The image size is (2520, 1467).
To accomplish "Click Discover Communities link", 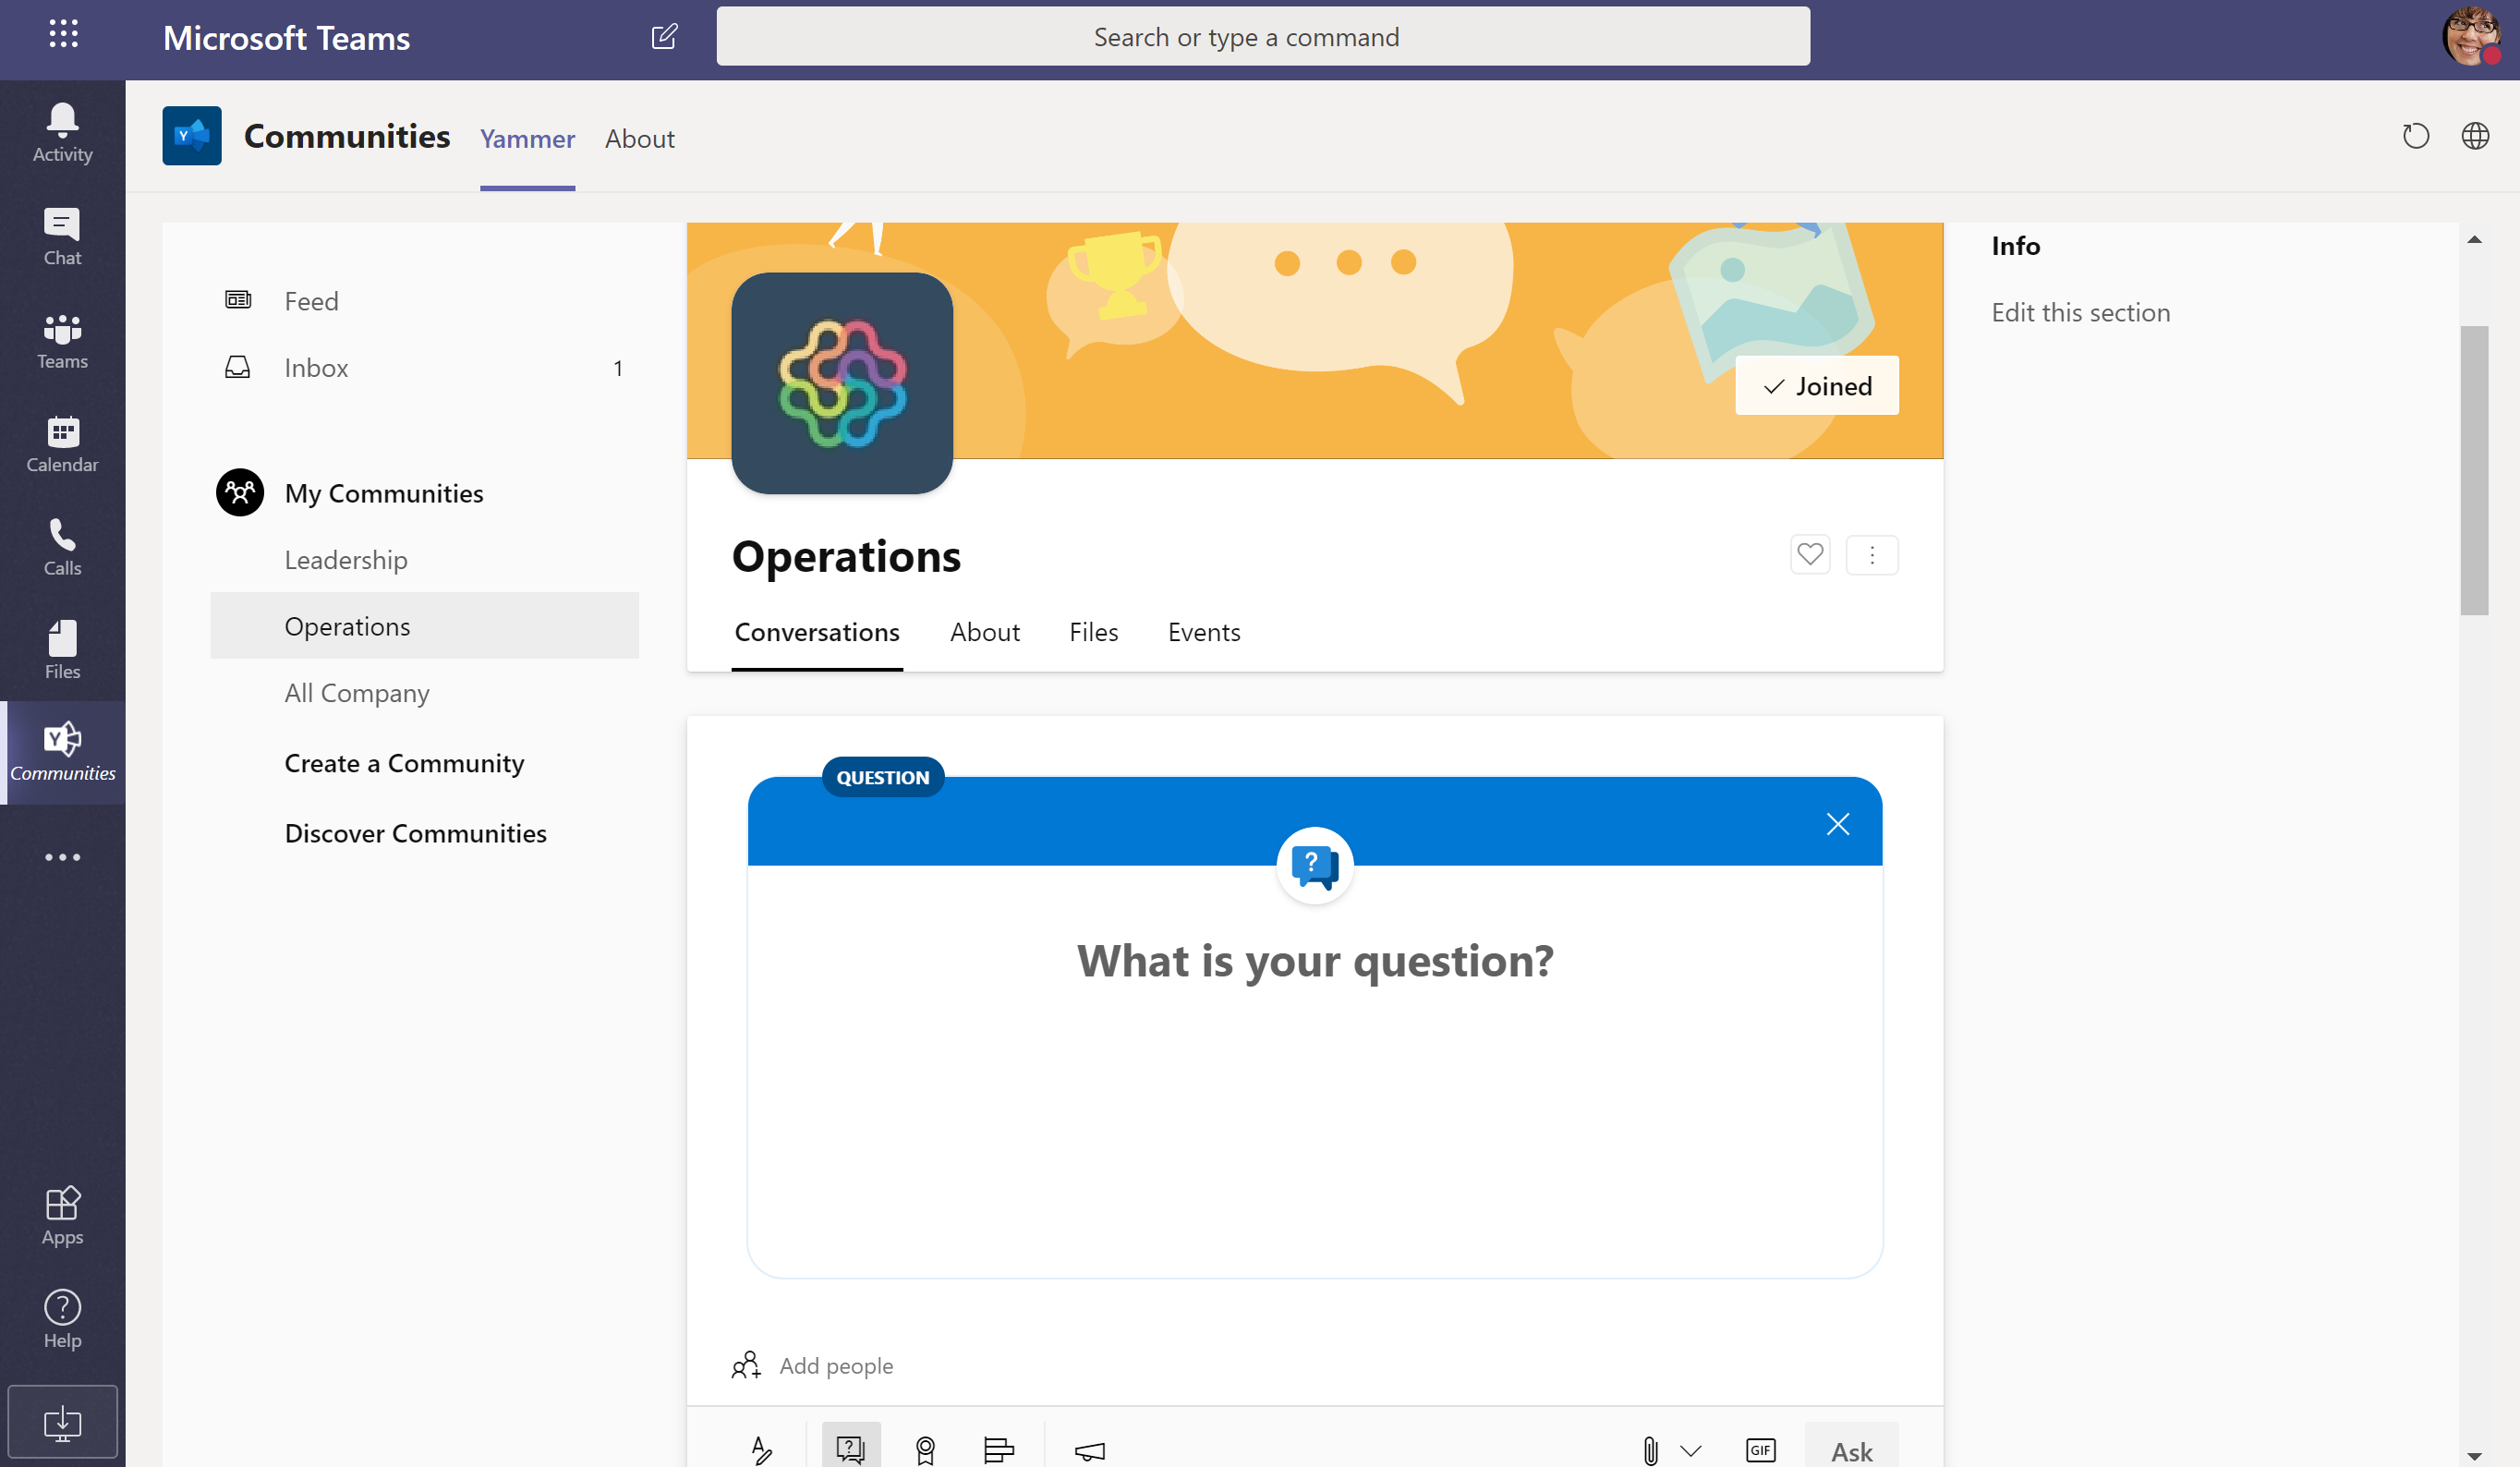I will [415, 833].
